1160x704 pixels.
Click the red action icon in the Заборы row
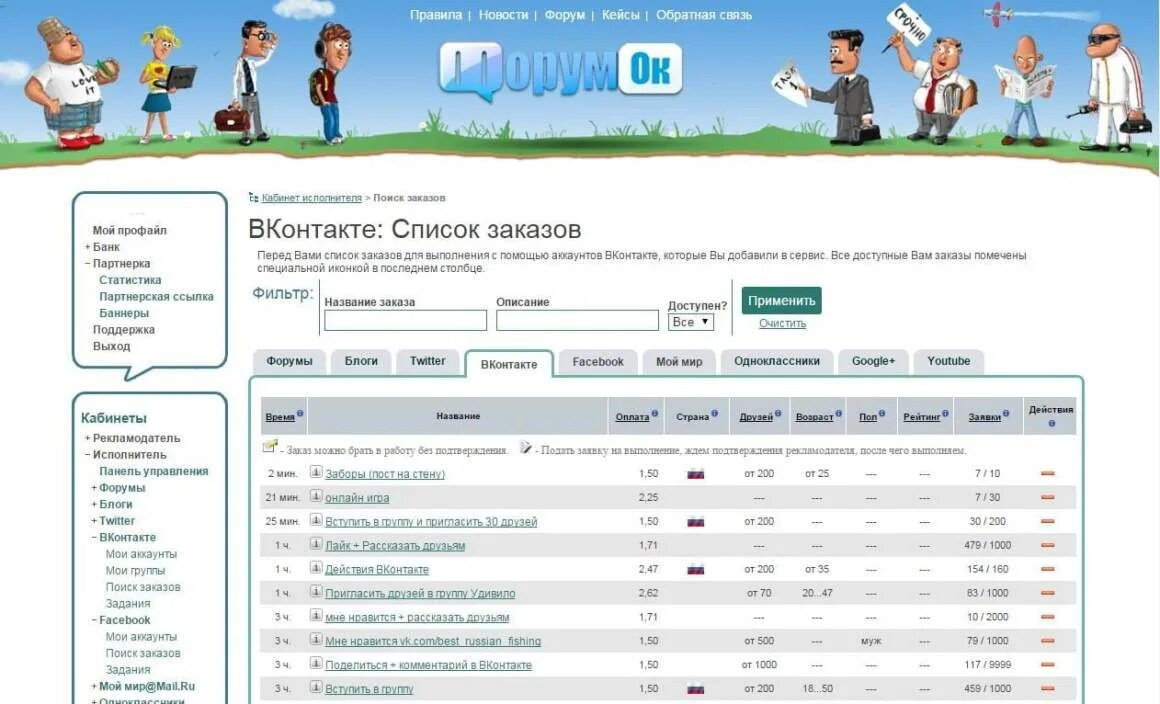[x=1048, y=473]
